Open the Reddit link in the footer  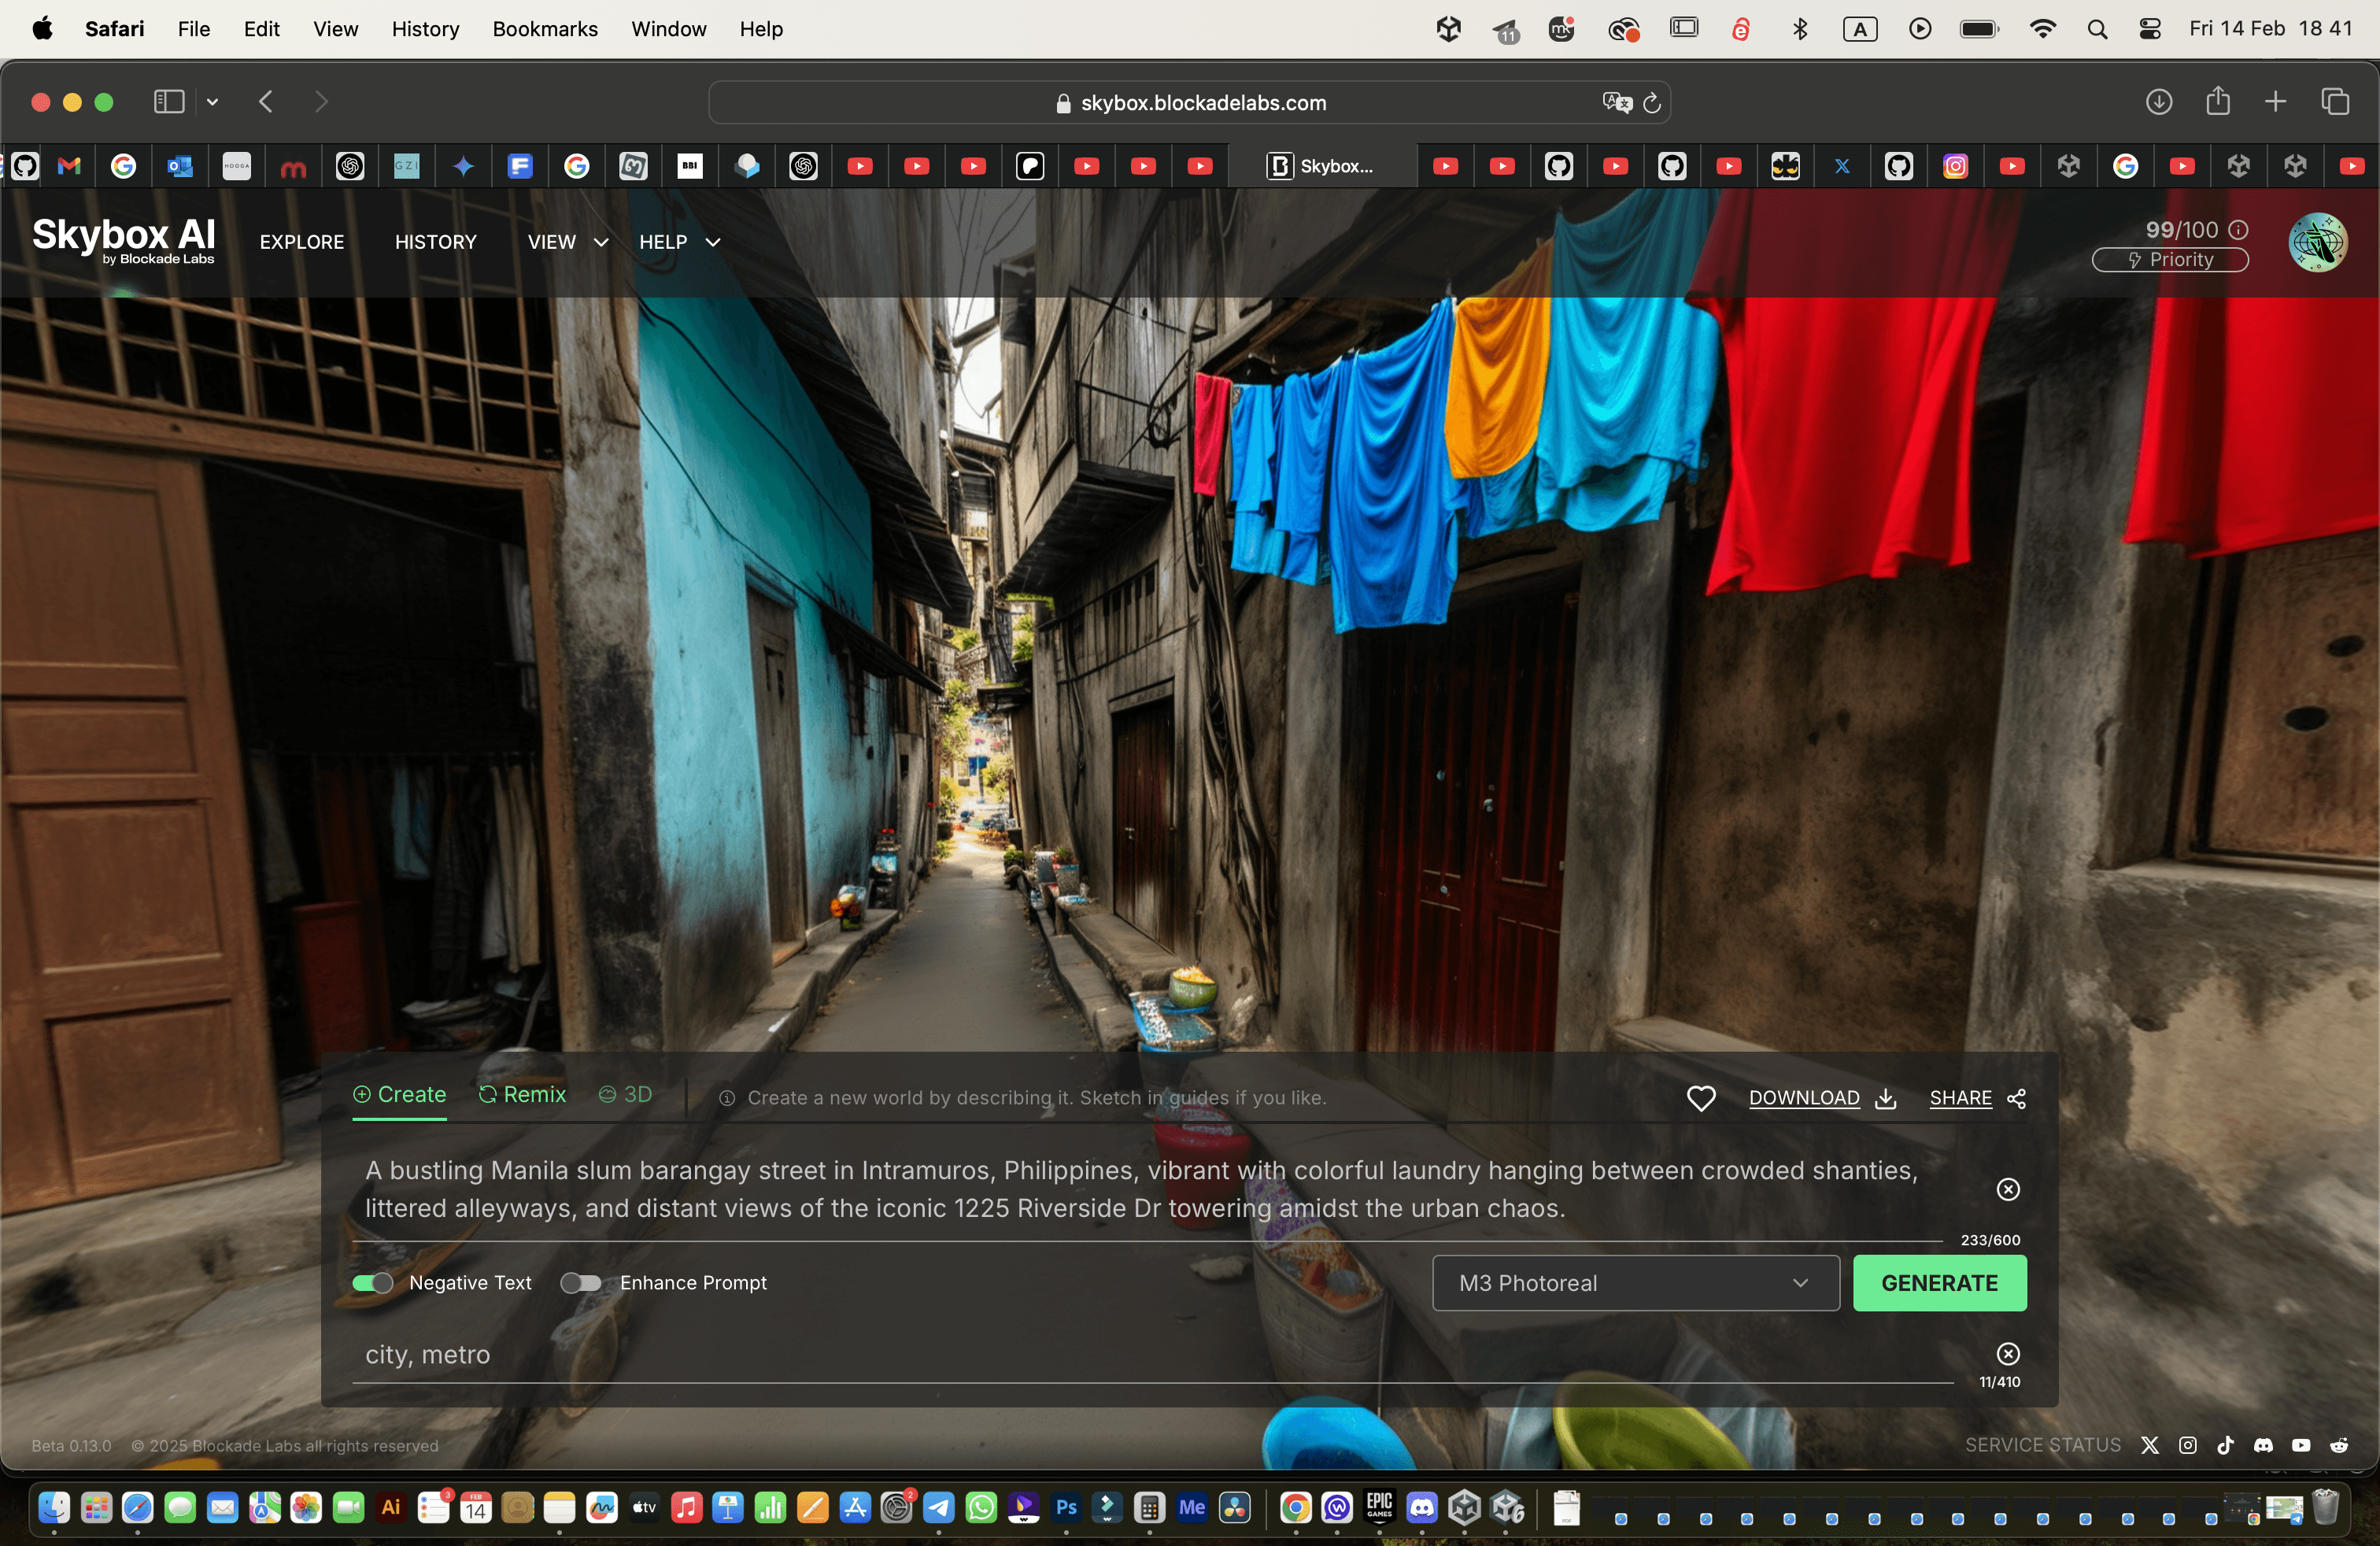pos(2339,1445)
